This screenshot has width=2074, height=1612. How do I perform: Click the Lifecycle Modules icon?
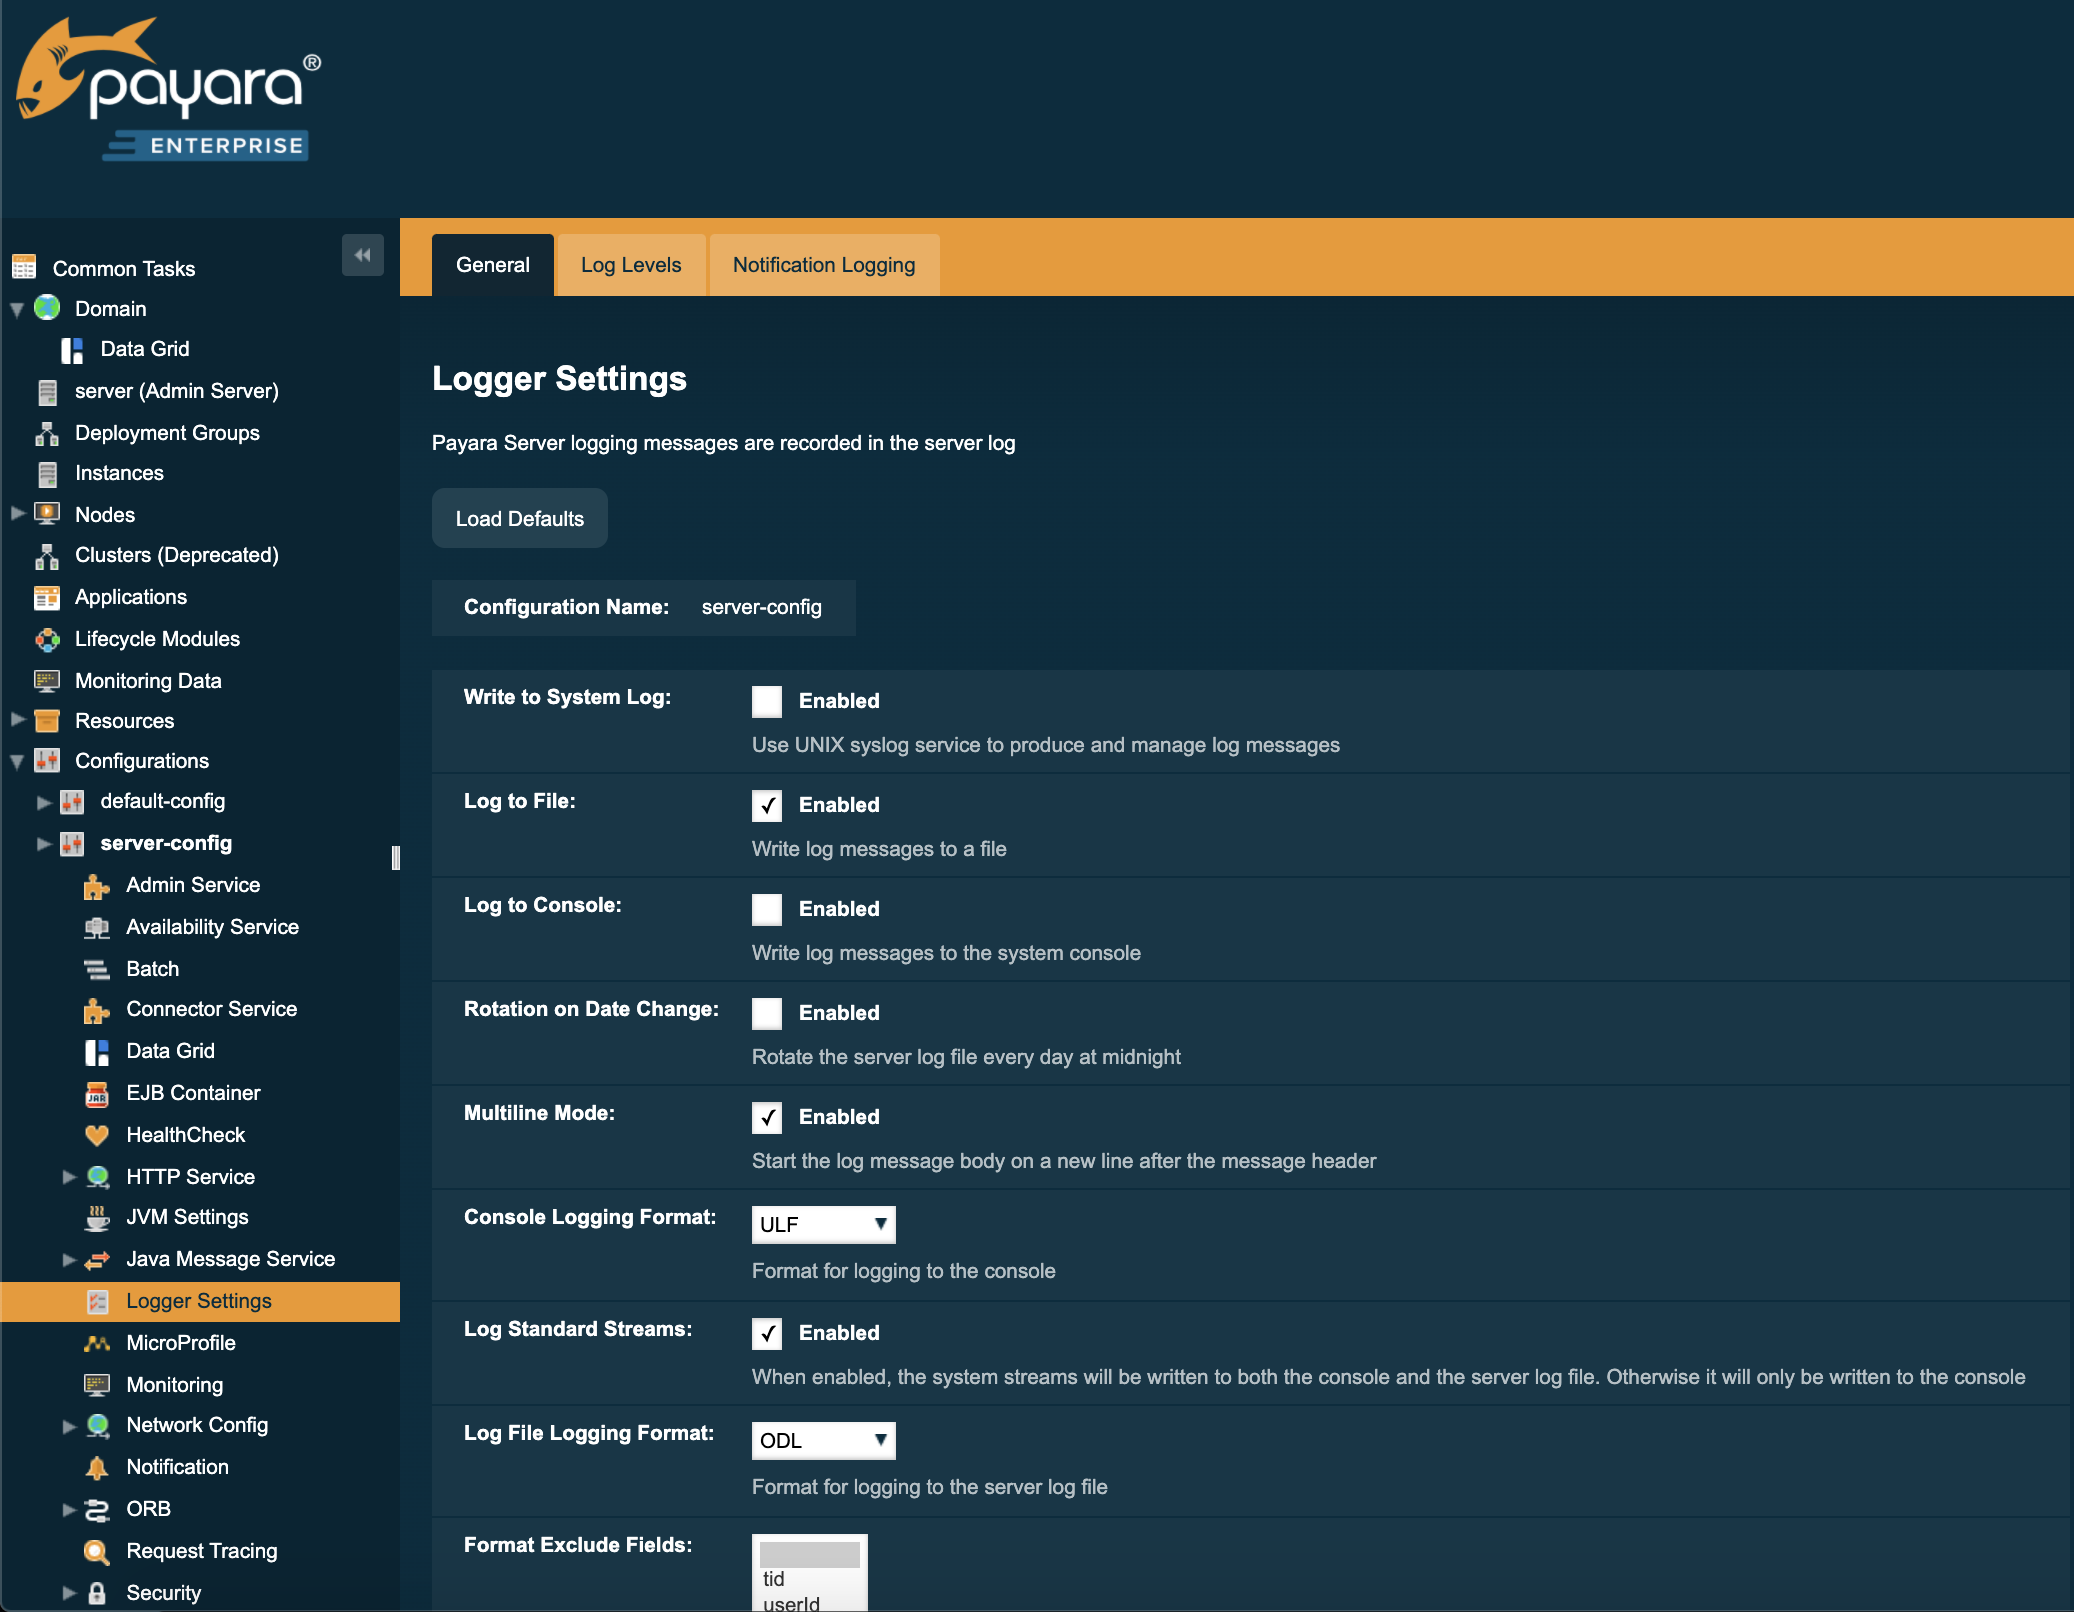click(47, 639)
